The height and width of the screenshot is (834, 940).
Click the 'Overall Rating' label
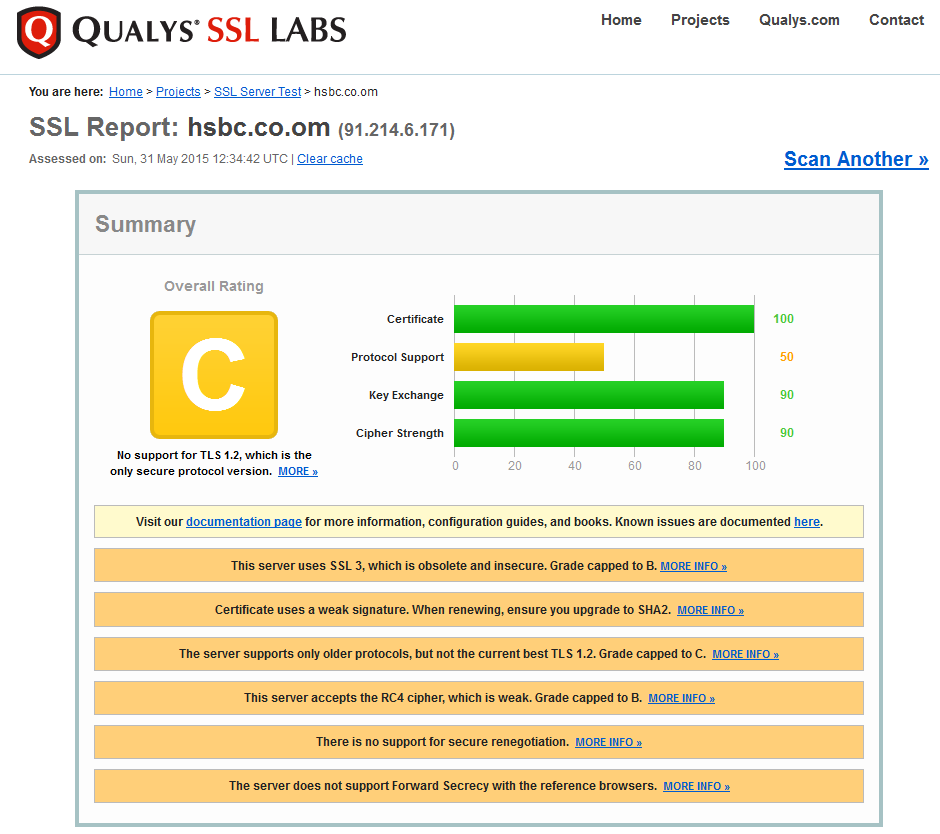pyautogui.click(x=214, y=286)
